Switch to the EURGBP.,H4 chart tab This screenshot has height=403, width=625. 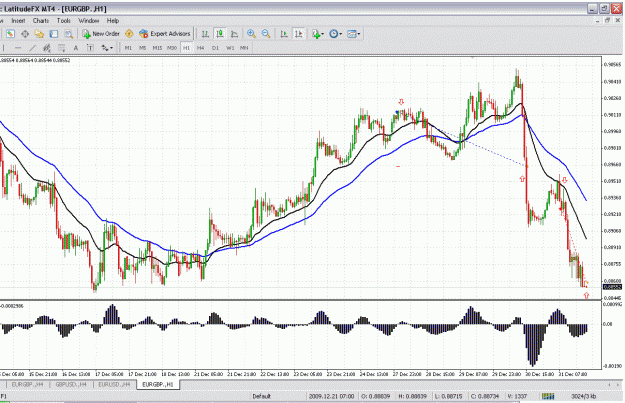pyautogui.click(x=27, y=385)
